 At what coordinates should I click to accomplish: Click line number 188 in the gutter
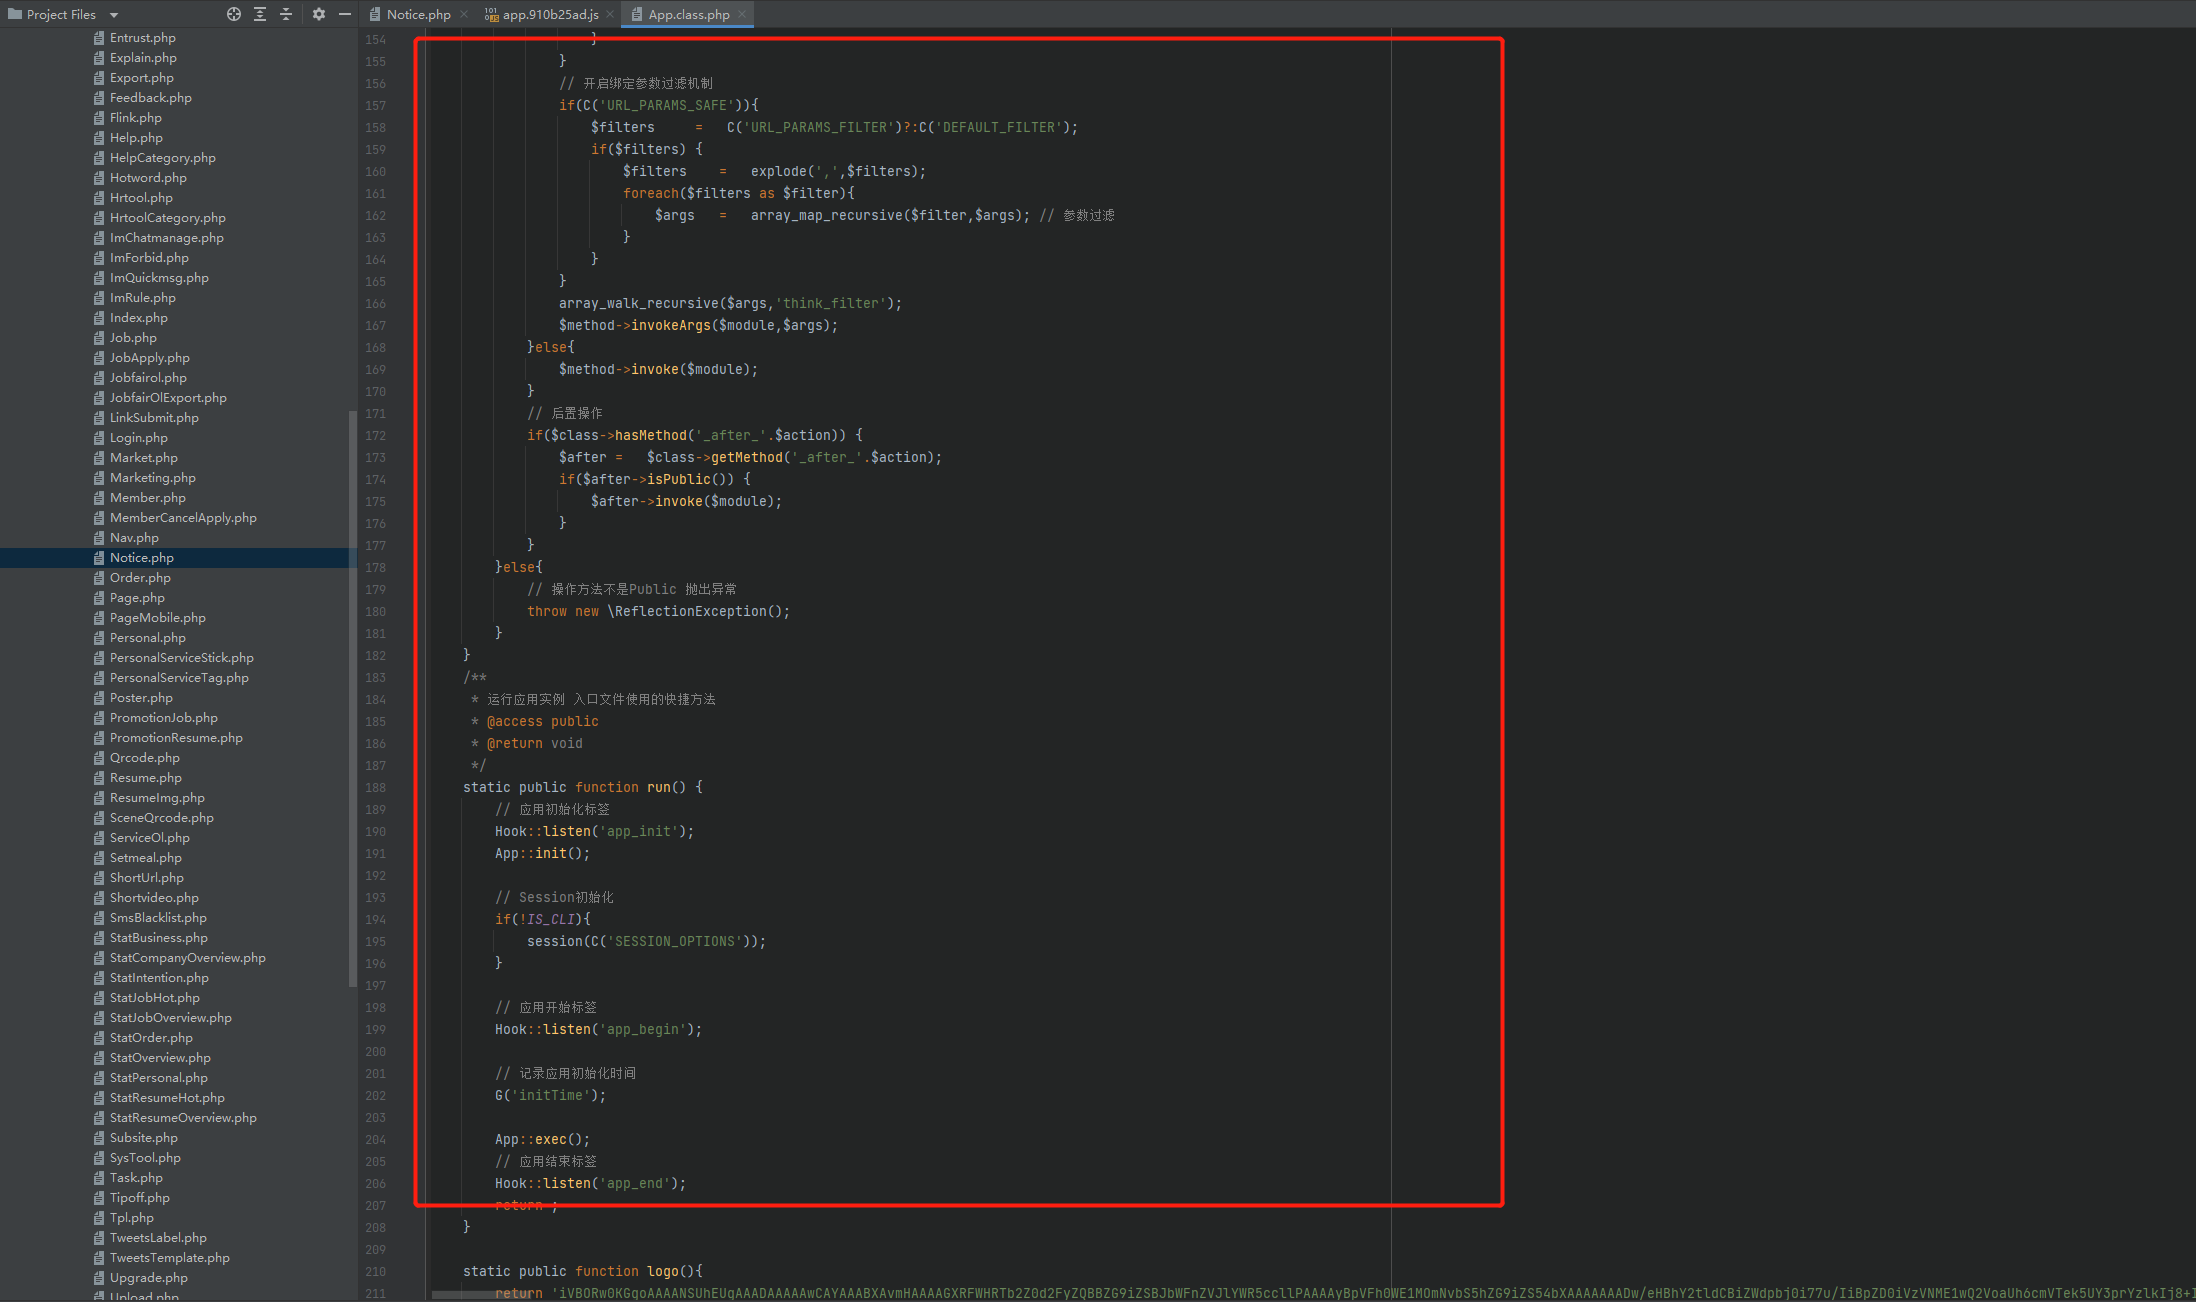tap(375, 787)
